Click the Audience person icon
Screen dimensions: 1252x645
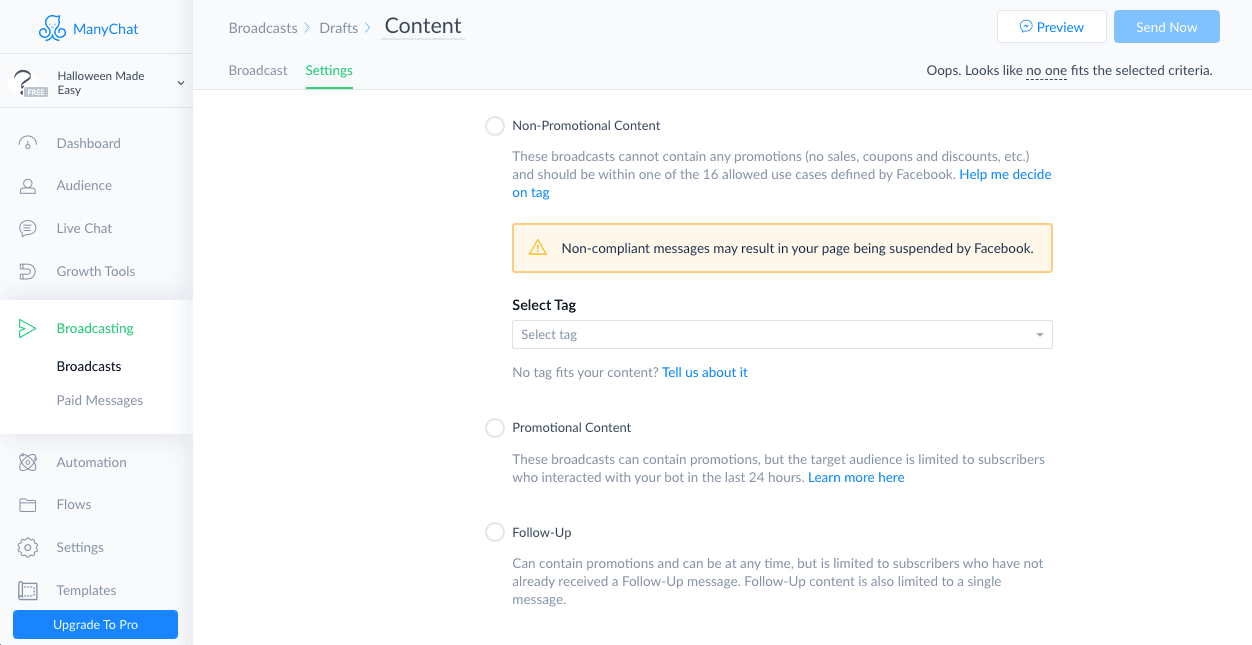[x=28, y=186]
